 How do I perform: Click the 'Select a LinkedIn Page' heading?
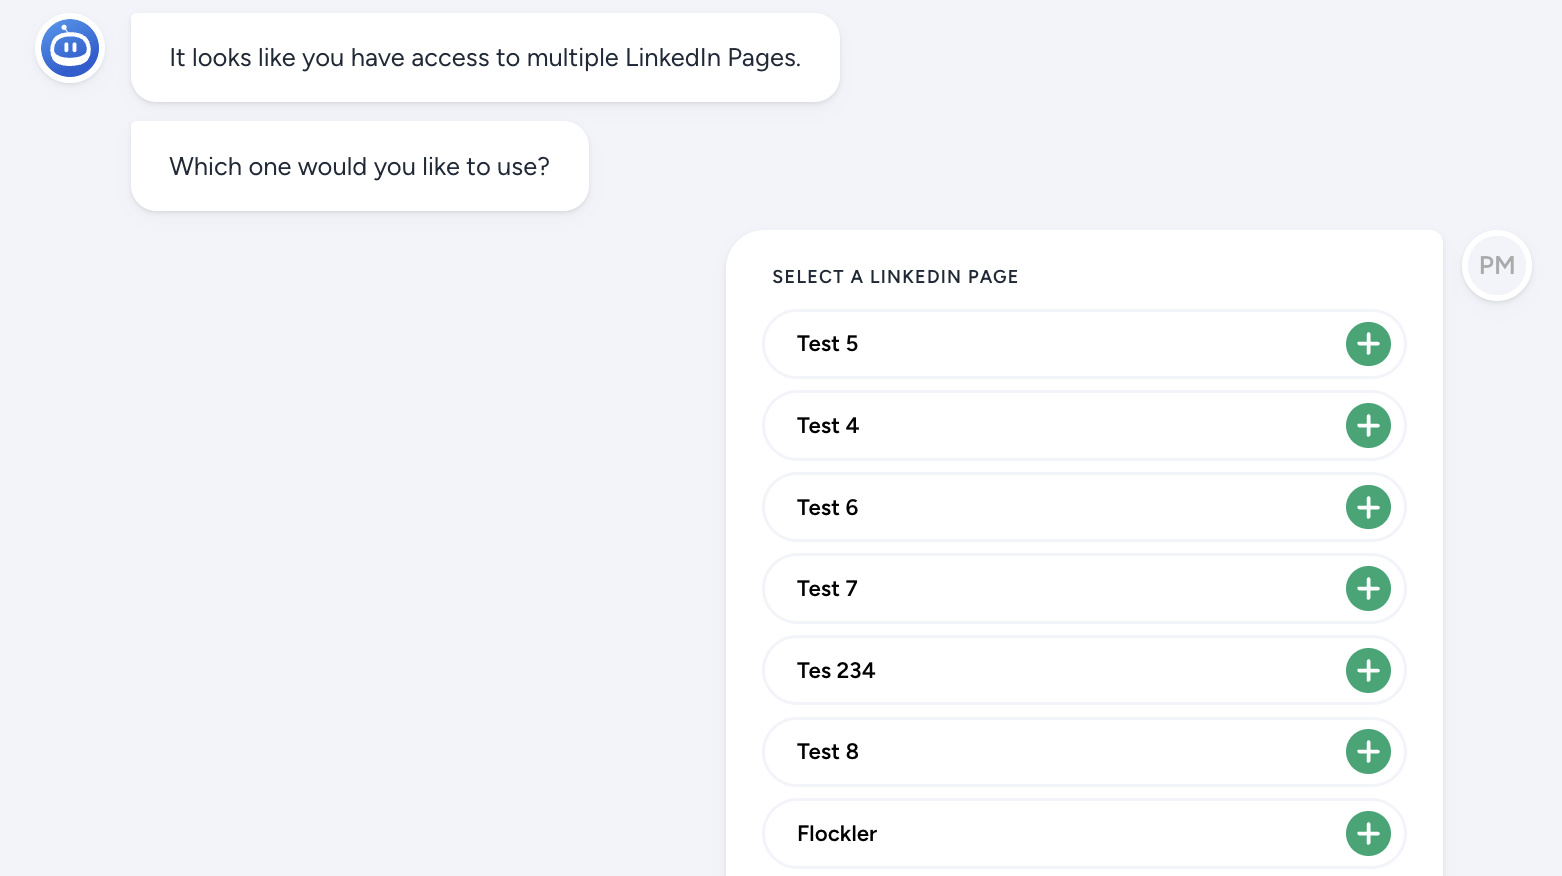pos(895,277)
